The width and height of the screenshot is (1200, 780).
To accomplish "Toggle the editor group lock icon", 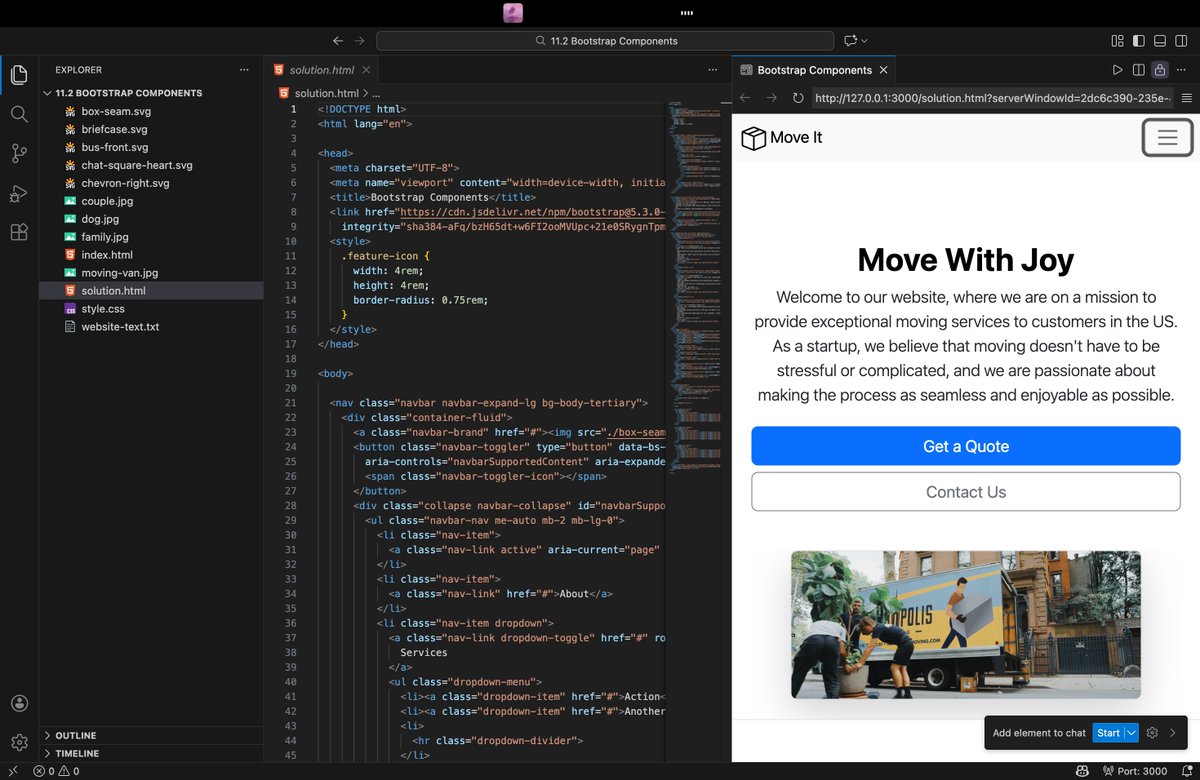I will 1160,70.
